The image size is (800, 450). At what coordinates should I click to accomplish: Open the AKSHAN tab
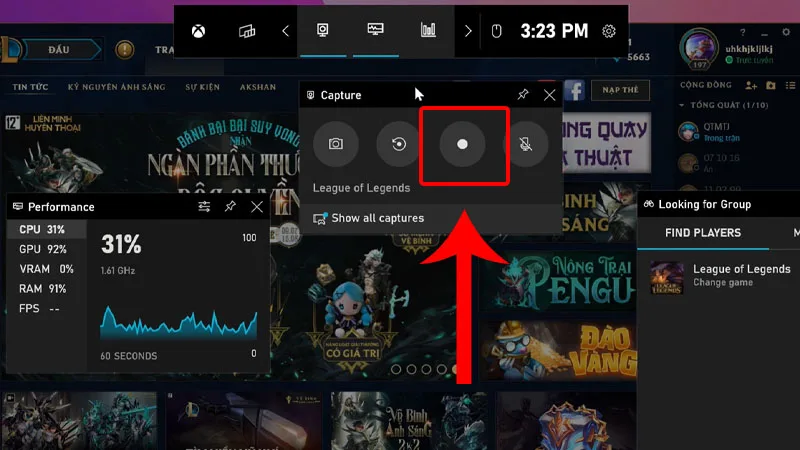pos(258,87)
